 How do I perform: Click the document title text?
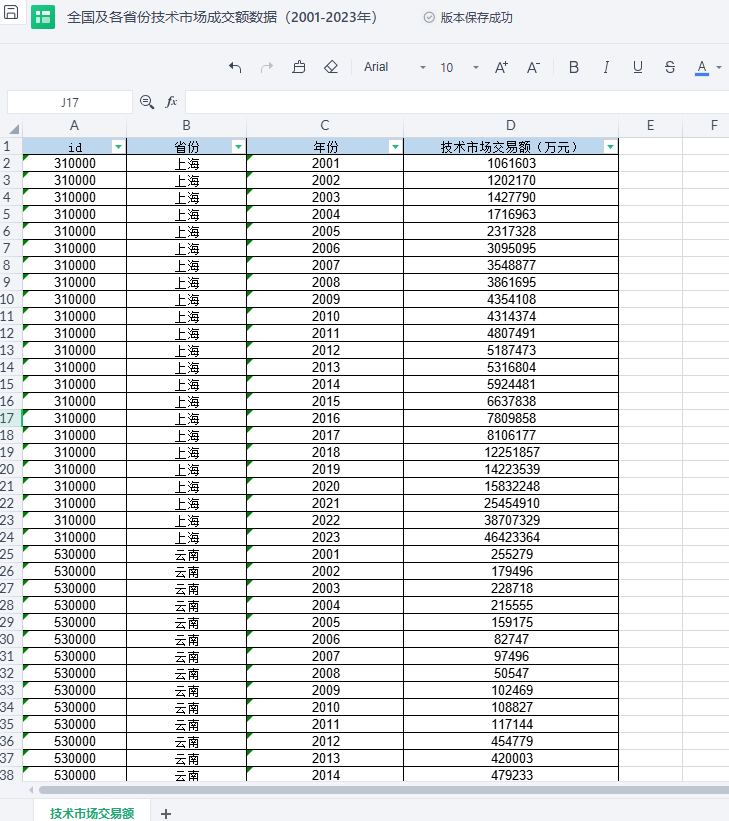(222, 18)
